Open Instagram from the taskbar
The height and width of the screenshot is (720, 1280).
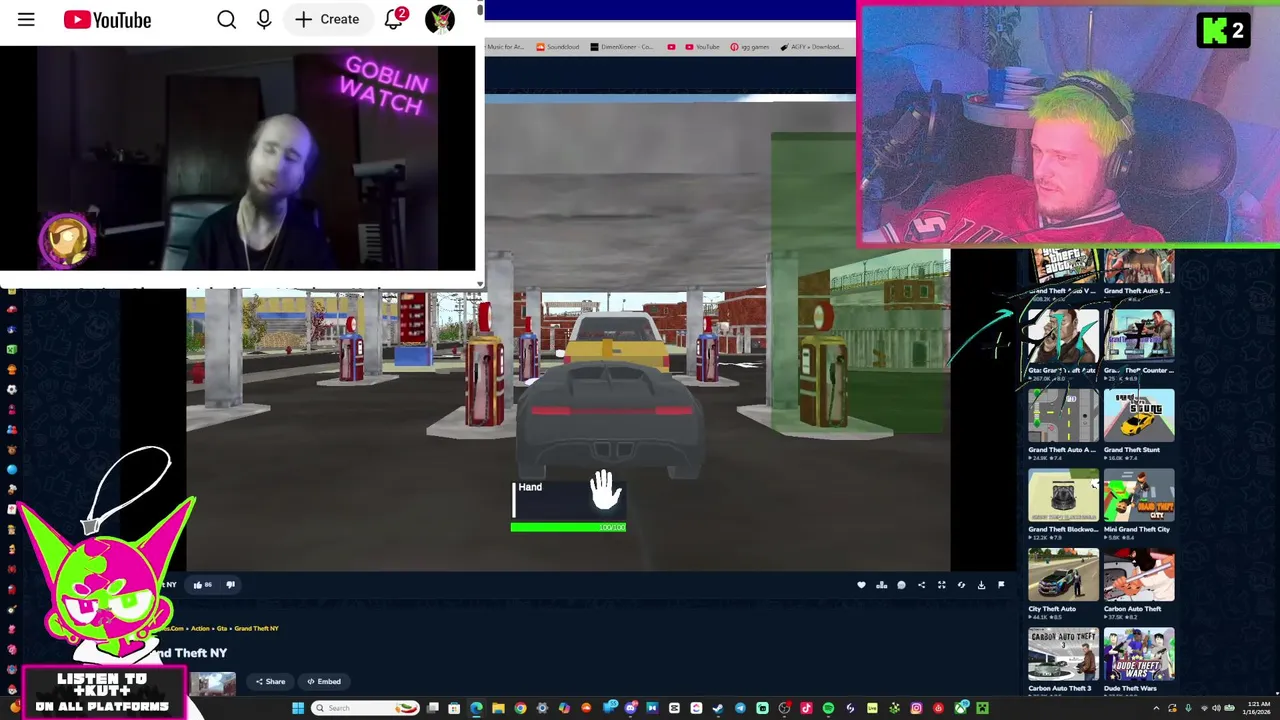(x=916, y=708)
